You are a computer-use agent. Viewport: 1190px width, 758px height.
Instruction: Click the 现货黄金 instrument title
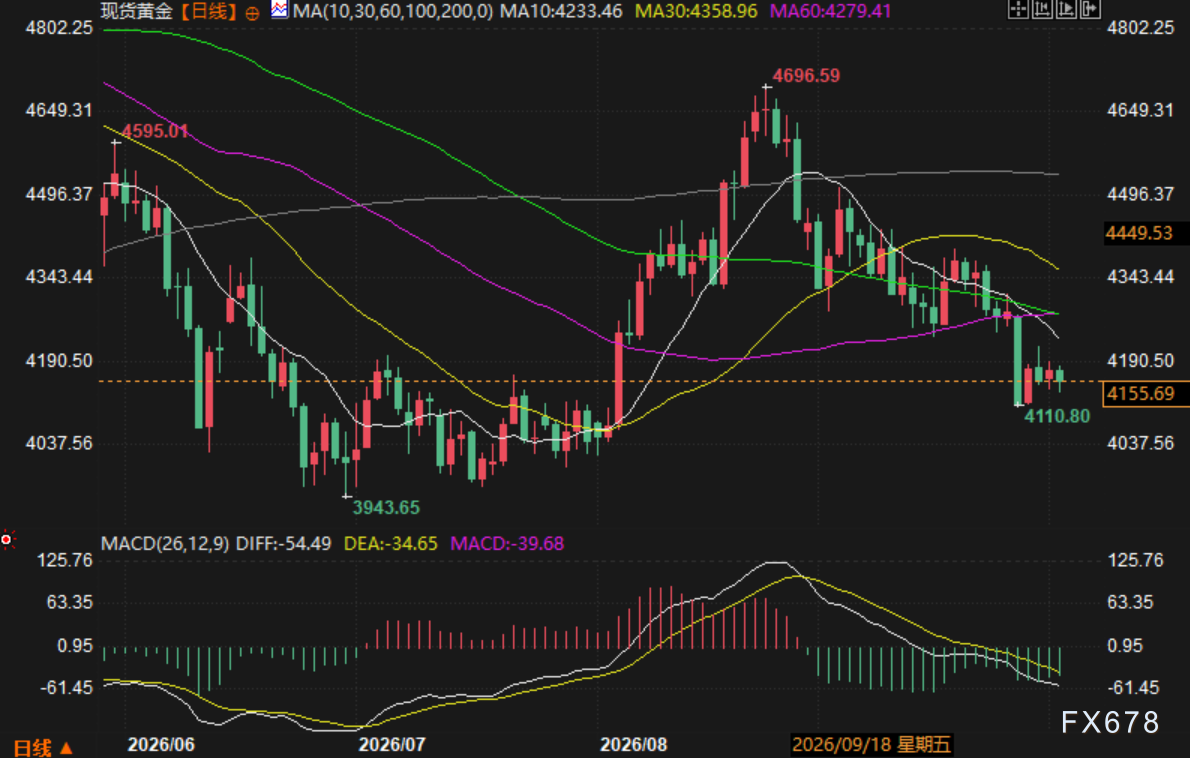[137, 11]
